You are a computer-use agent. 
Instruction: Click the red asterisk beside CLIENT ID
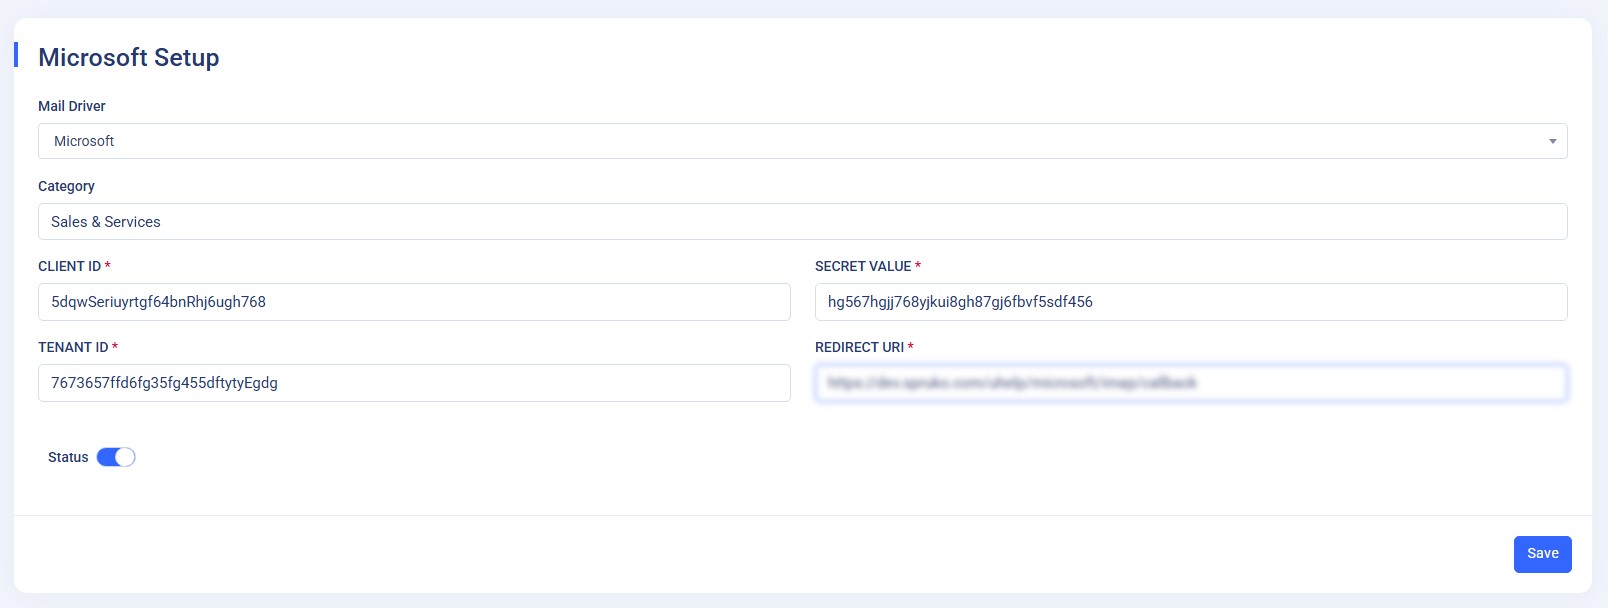coord(108,266)
